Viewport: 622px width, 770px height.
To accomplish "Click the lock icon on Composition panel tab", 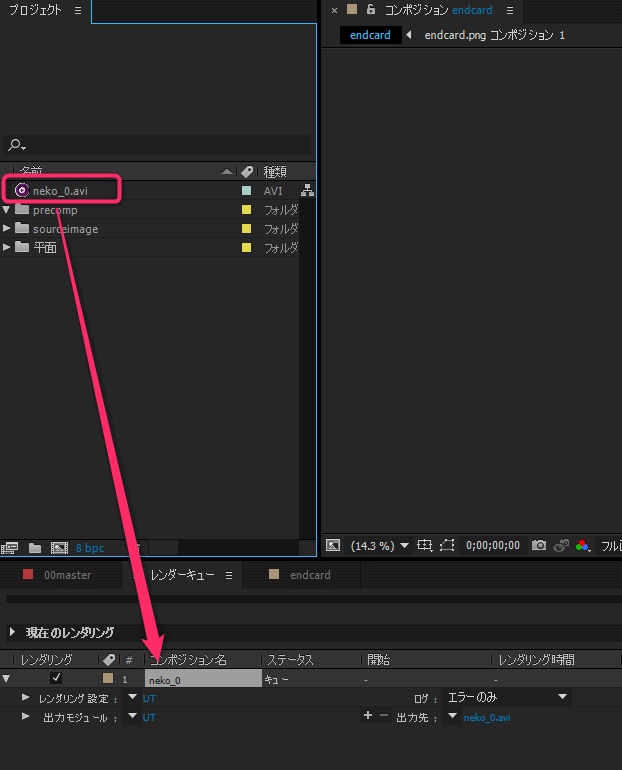I will [371, 10].
